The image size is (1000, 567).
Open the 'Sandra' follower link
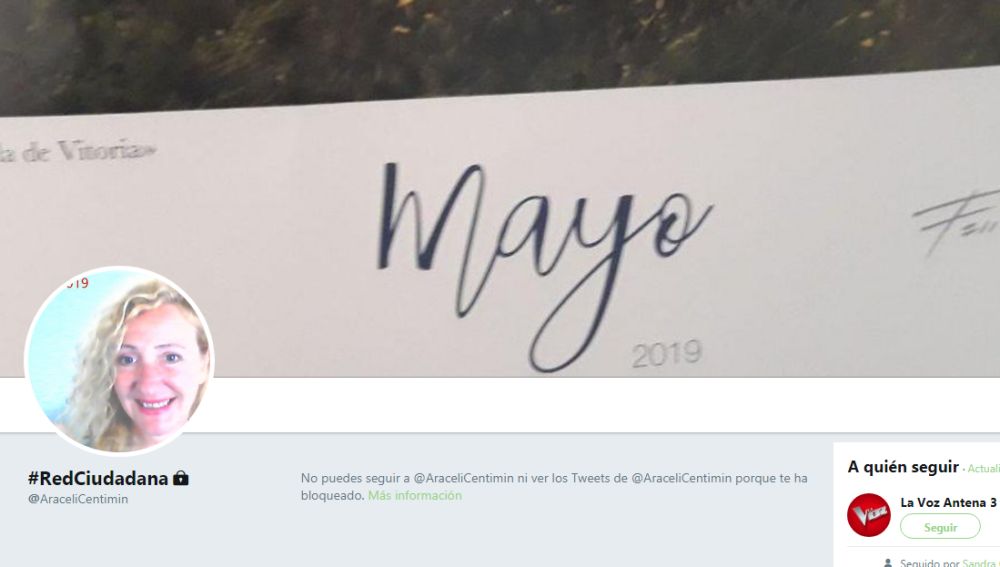(x=981, y=563)
